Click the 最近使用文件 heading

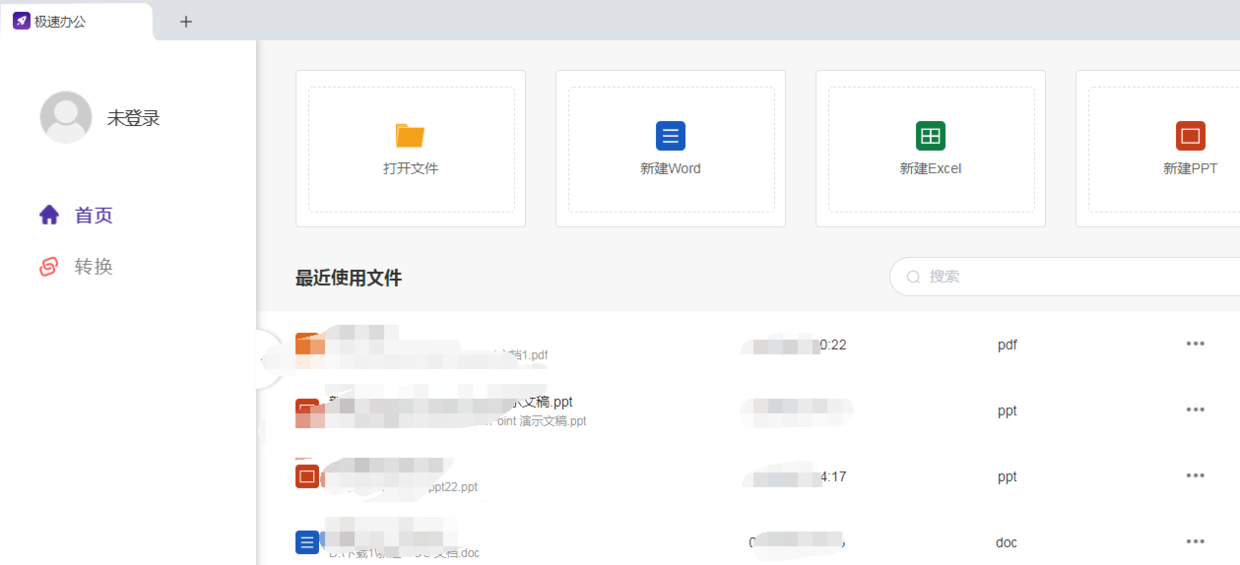coord(349,278)
